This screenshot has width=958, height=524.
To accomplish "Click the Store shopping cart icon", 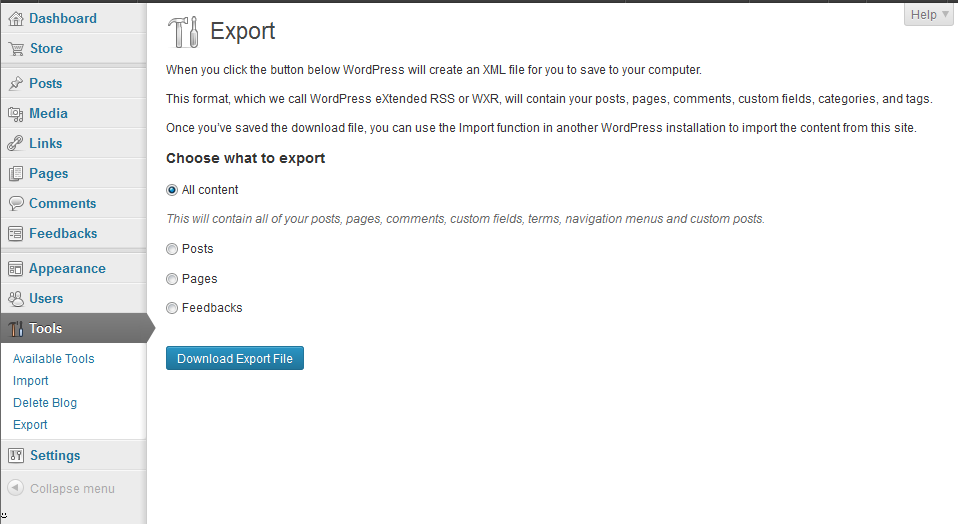I will (x=15, y=48).
